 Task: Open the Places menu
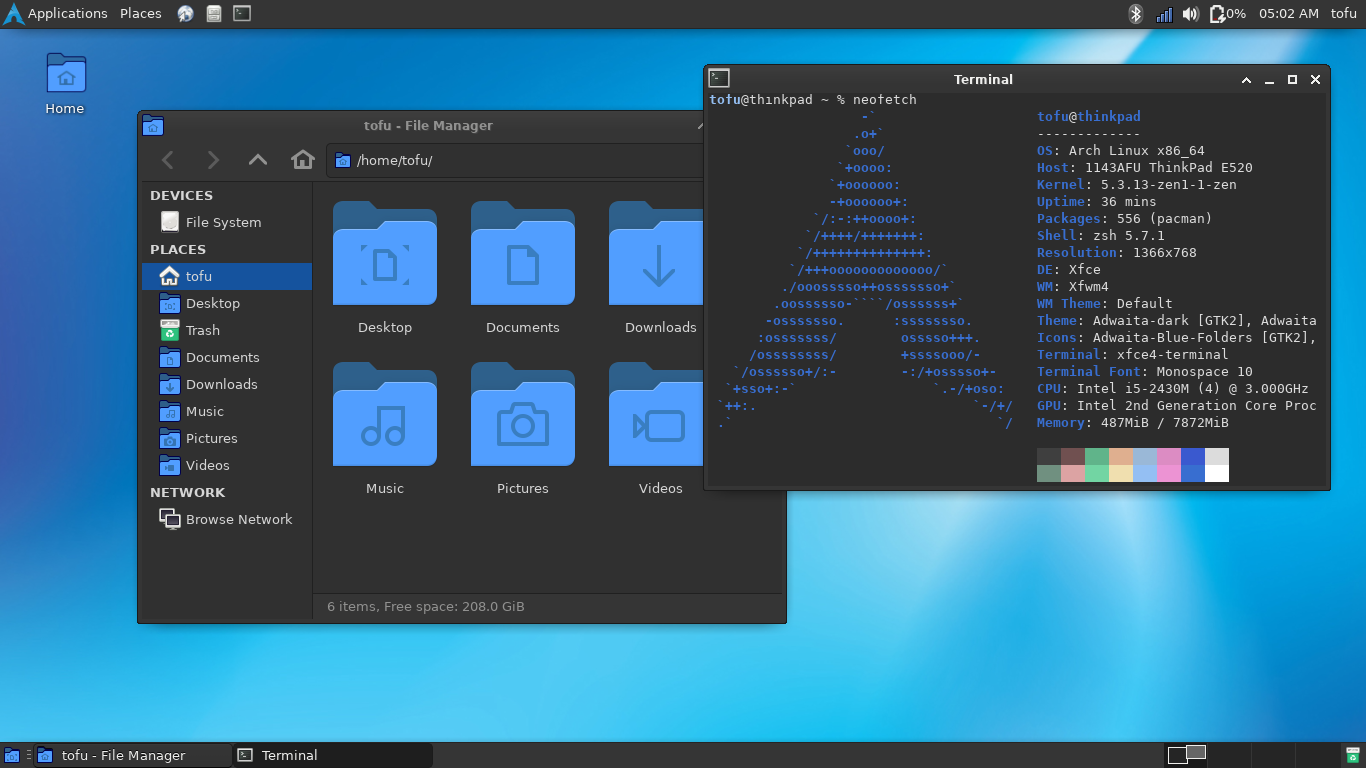click(141, 14)
